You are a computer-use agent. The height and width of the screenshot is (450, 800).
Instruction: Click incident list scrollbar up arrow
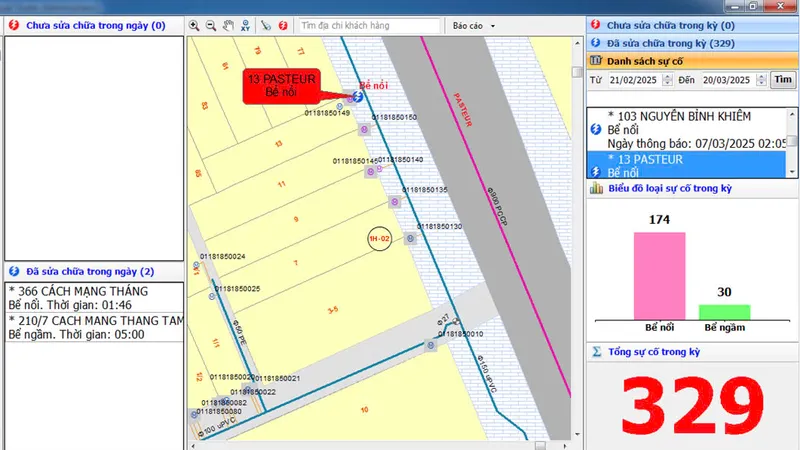click(x=792, y=114)
